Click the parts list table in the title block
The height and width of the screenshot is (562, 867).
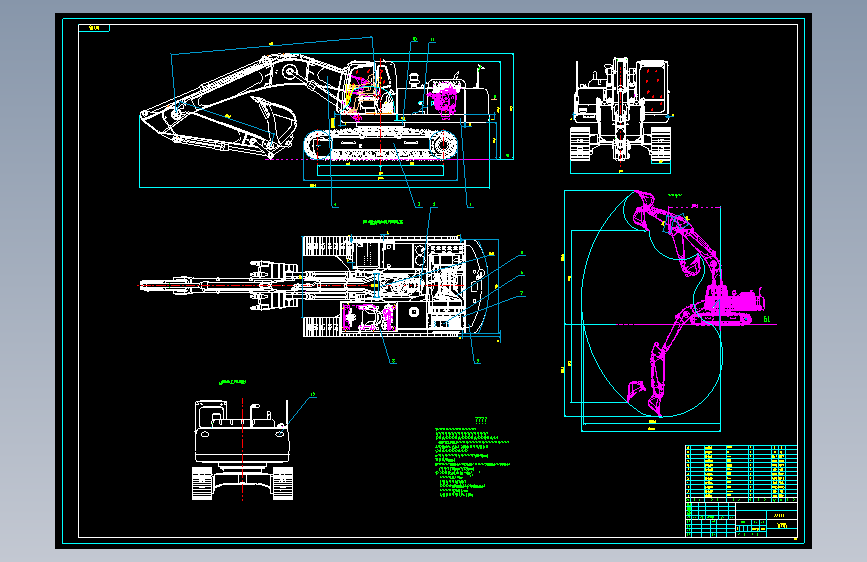point(741,473)
